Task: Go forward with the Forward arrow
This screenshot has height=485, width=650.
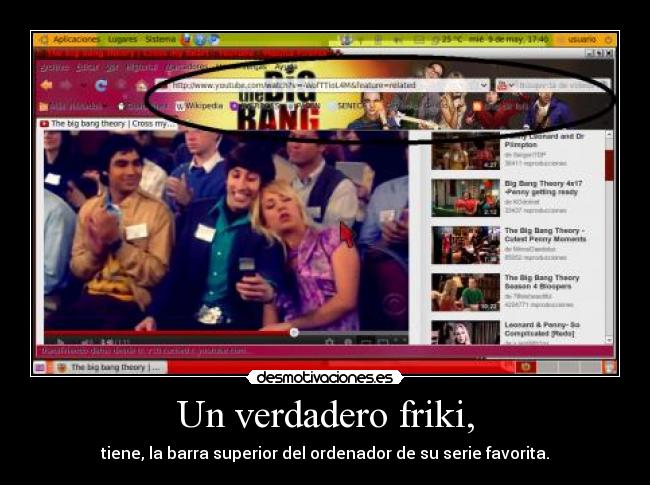Action: [66, 85]
